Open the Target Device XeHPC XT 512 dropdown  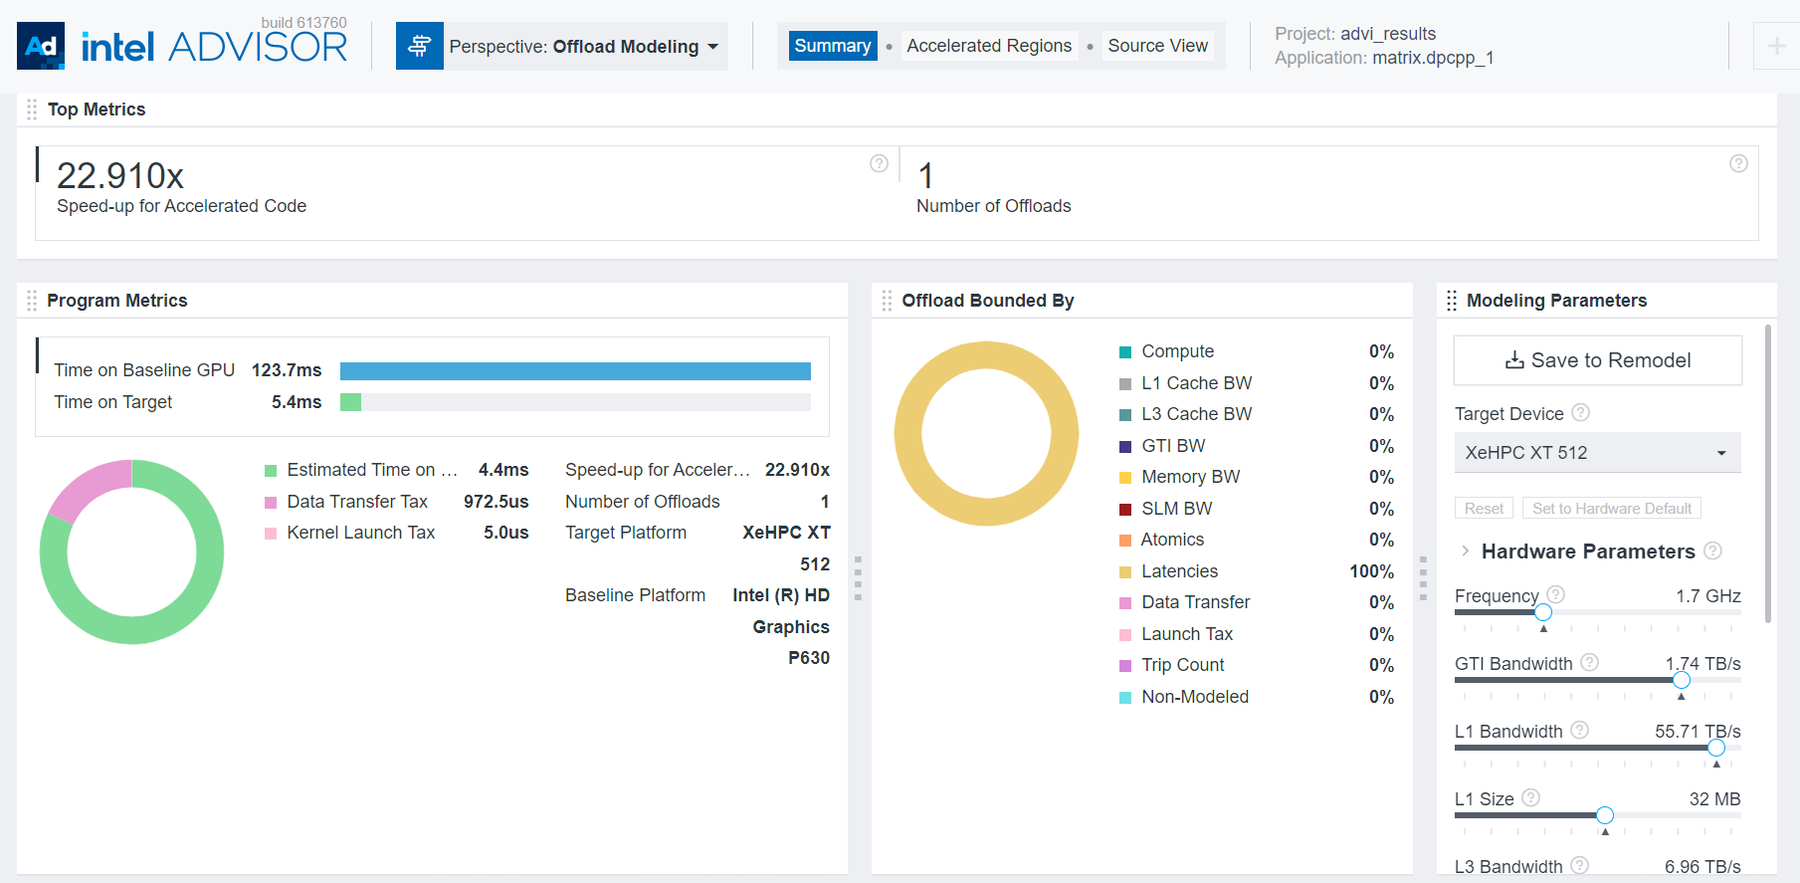1596,453
